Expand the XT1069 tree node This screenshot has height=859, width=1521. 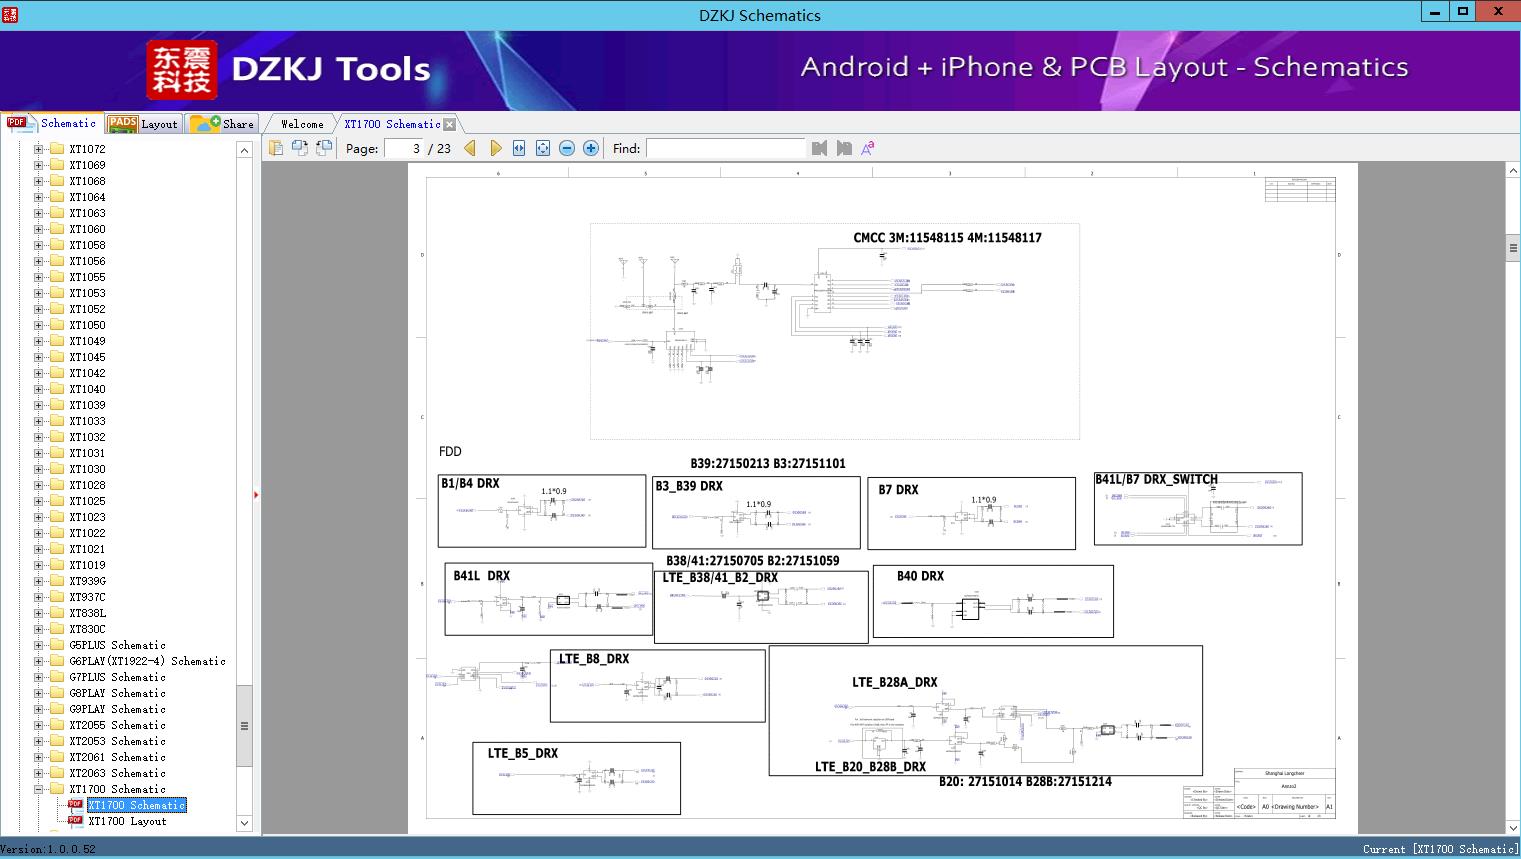coord(39,165)
